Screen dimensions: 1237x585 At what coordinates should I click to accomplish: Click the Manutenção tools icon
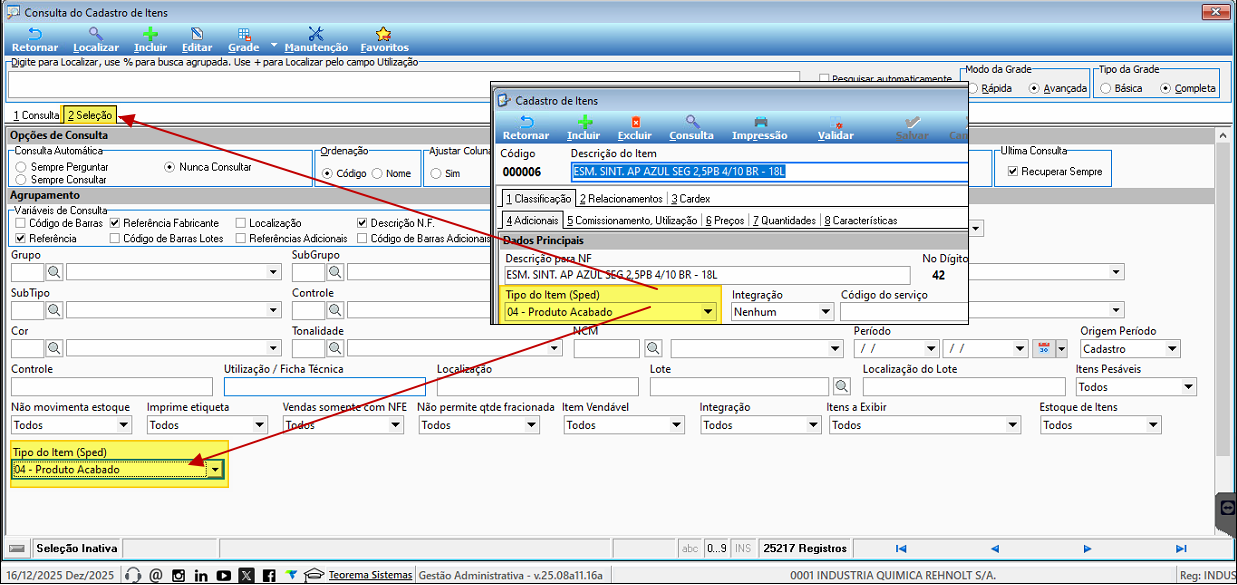[316, 35]
